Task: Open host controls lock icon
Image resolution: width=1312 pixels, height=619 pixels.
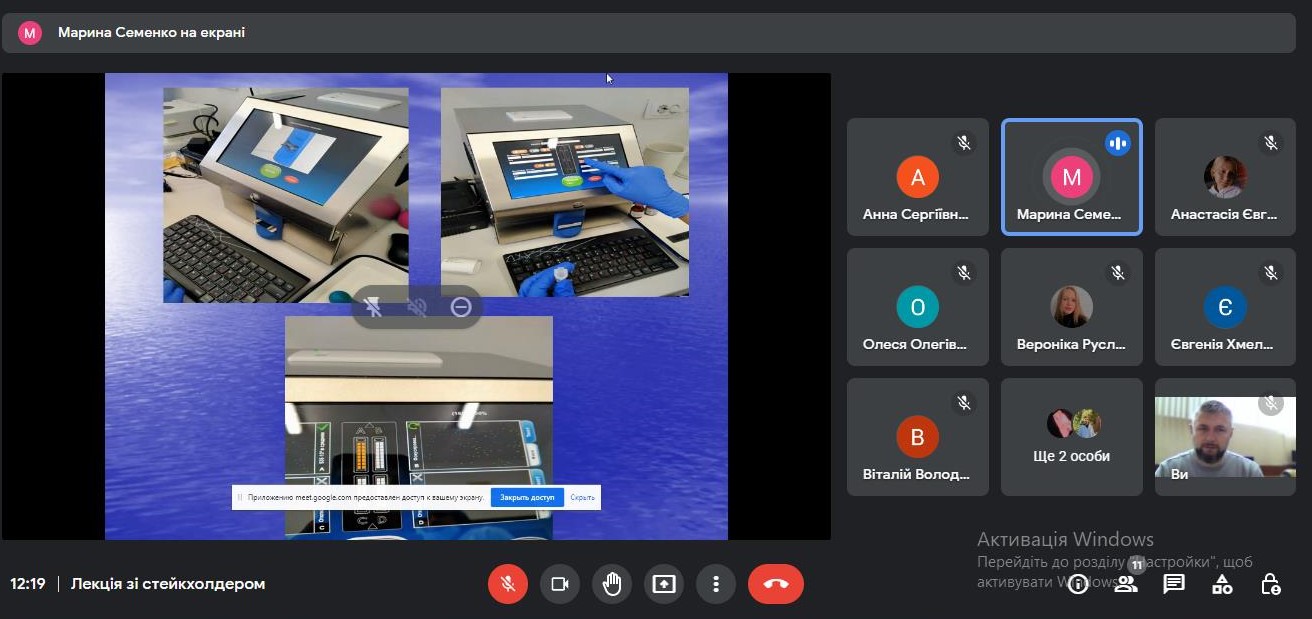Action: pos(1270,584)
